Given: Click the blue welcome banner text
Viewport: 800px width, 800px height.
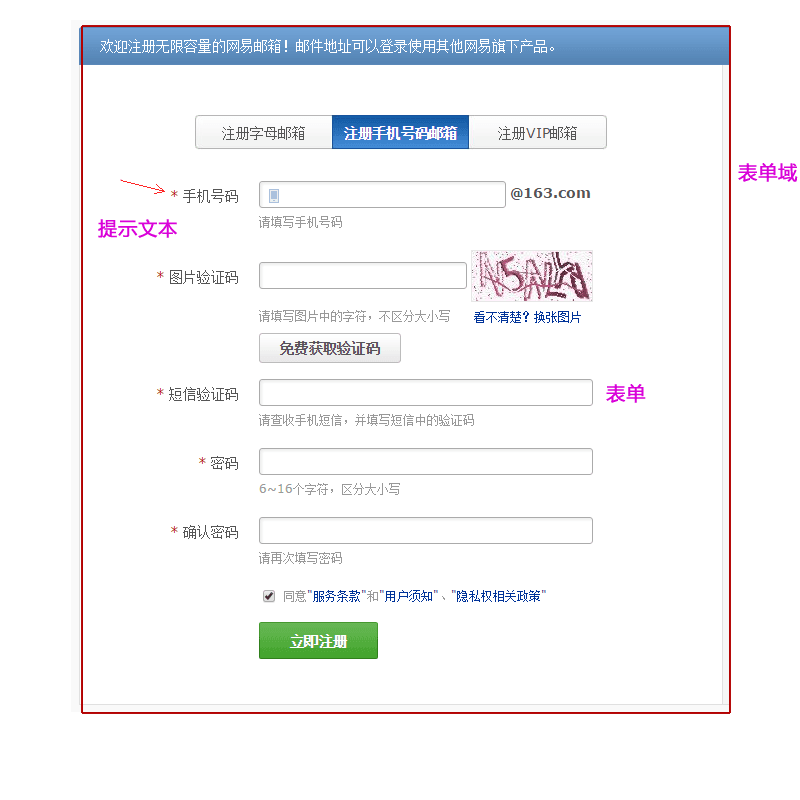Looking at the screenshot, I should tap(327, 46).
